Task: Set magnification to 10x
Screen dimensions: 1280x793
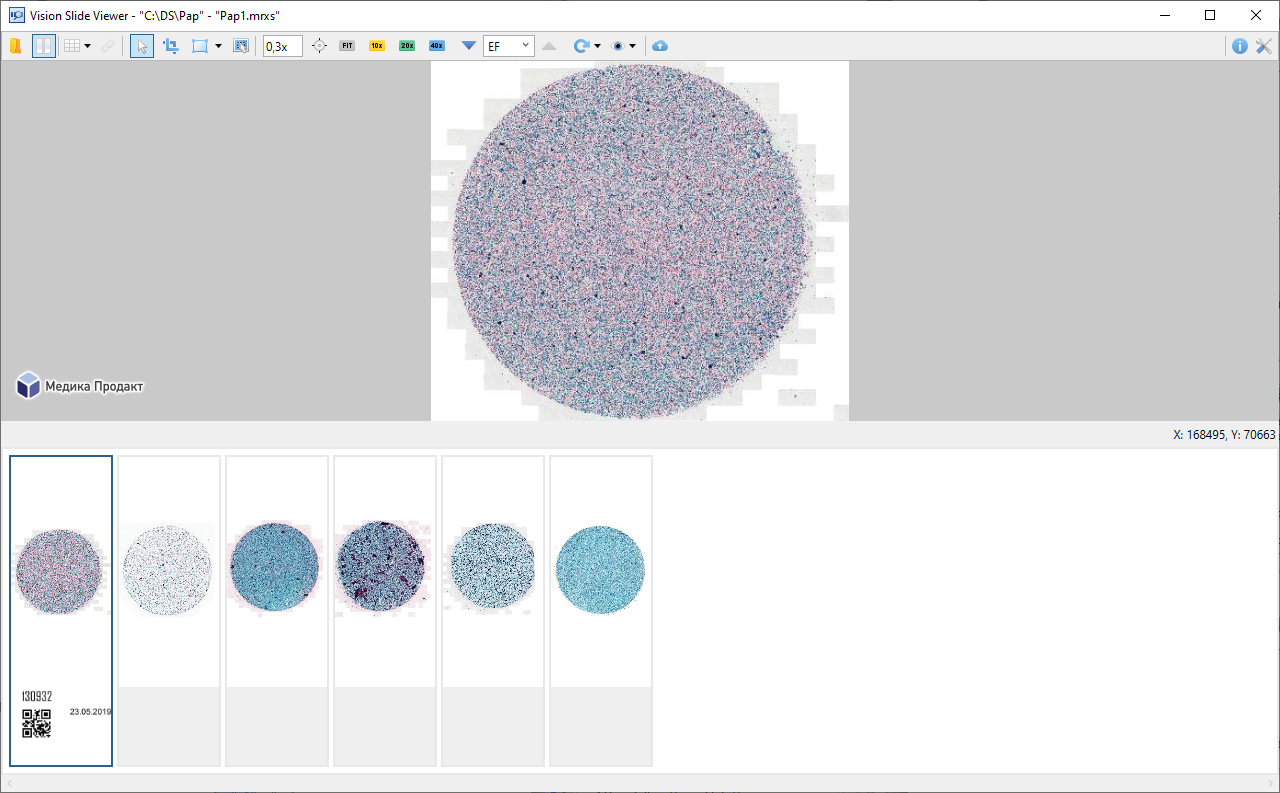Action: tap(377, 46)
